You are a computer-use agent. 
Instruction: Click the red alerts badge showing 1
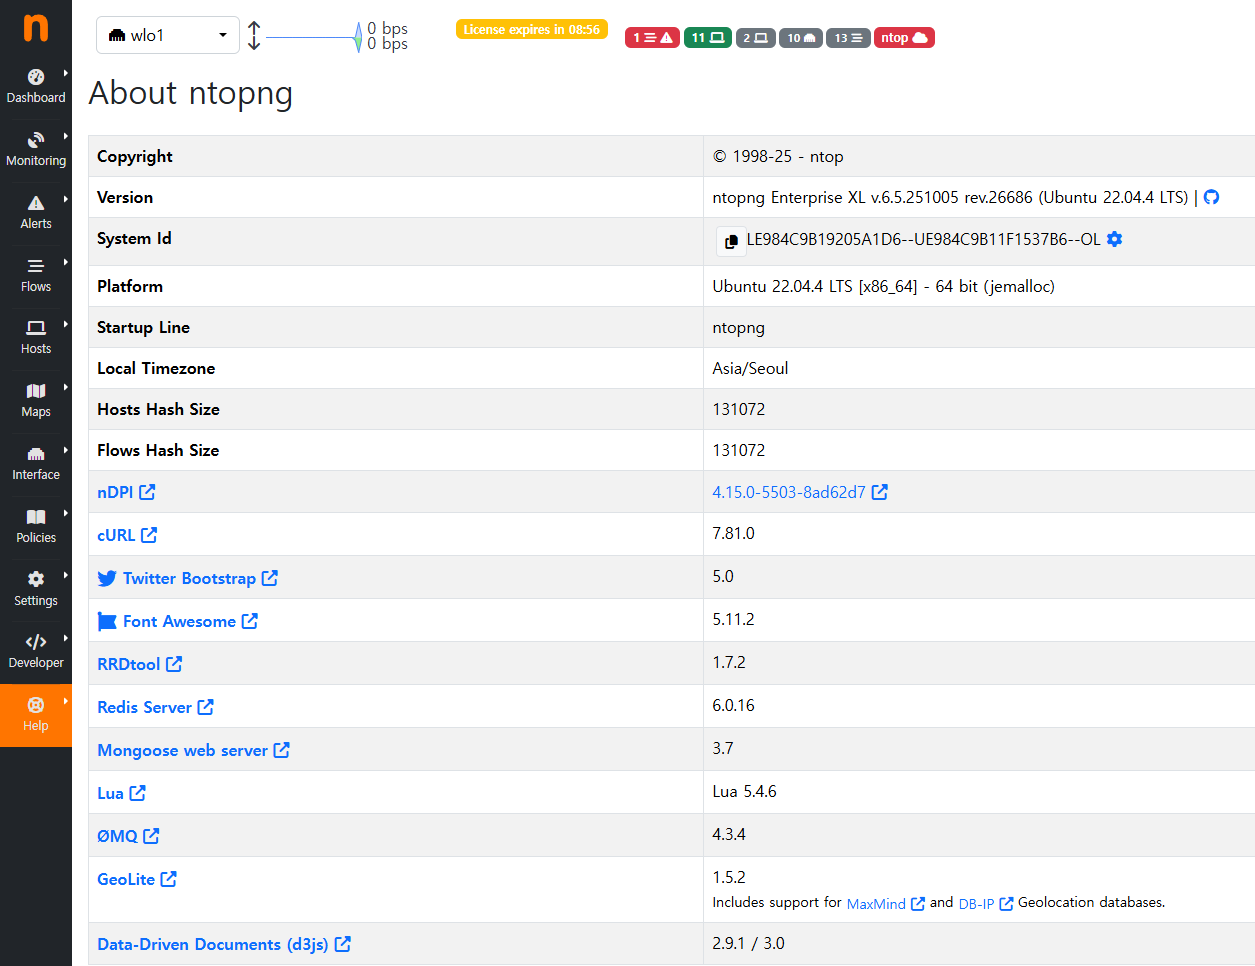652,38
